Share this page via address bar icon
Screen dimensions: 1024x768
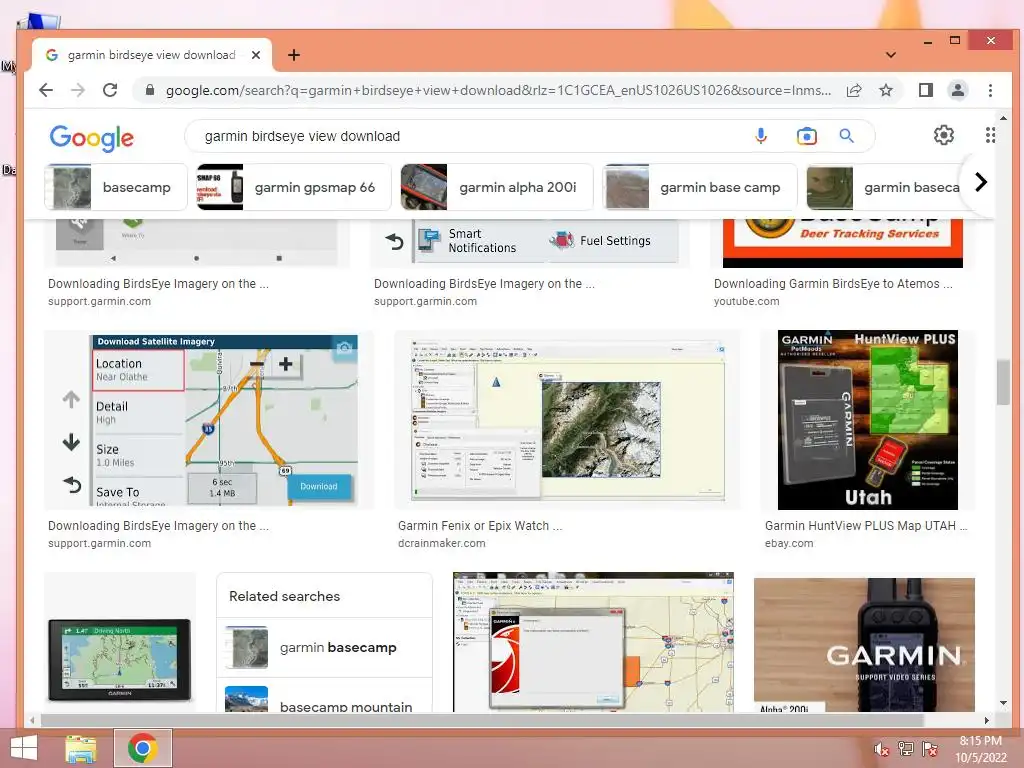tap(854, 90)
